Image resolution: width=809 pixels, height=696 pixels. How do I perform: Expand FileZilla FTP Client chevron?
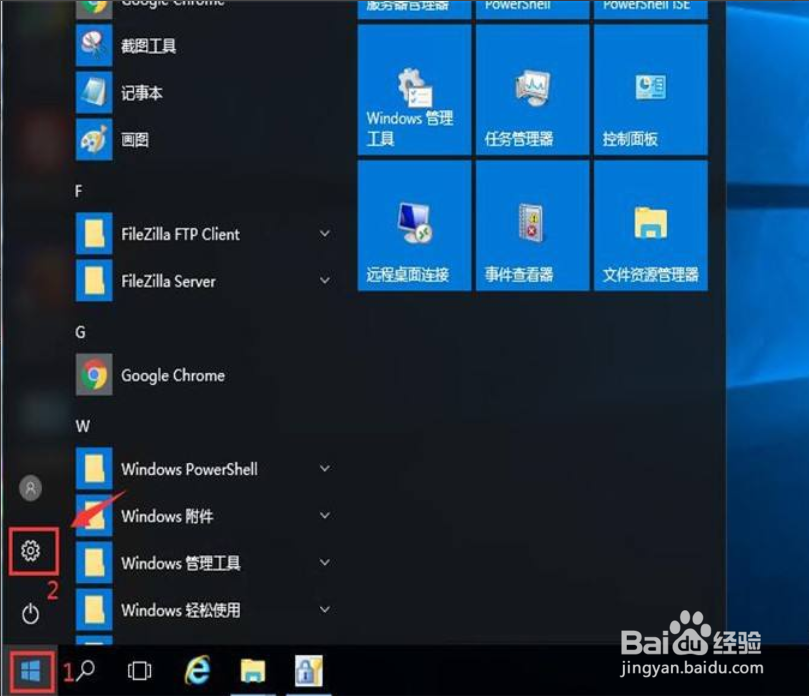pos(325,233)
